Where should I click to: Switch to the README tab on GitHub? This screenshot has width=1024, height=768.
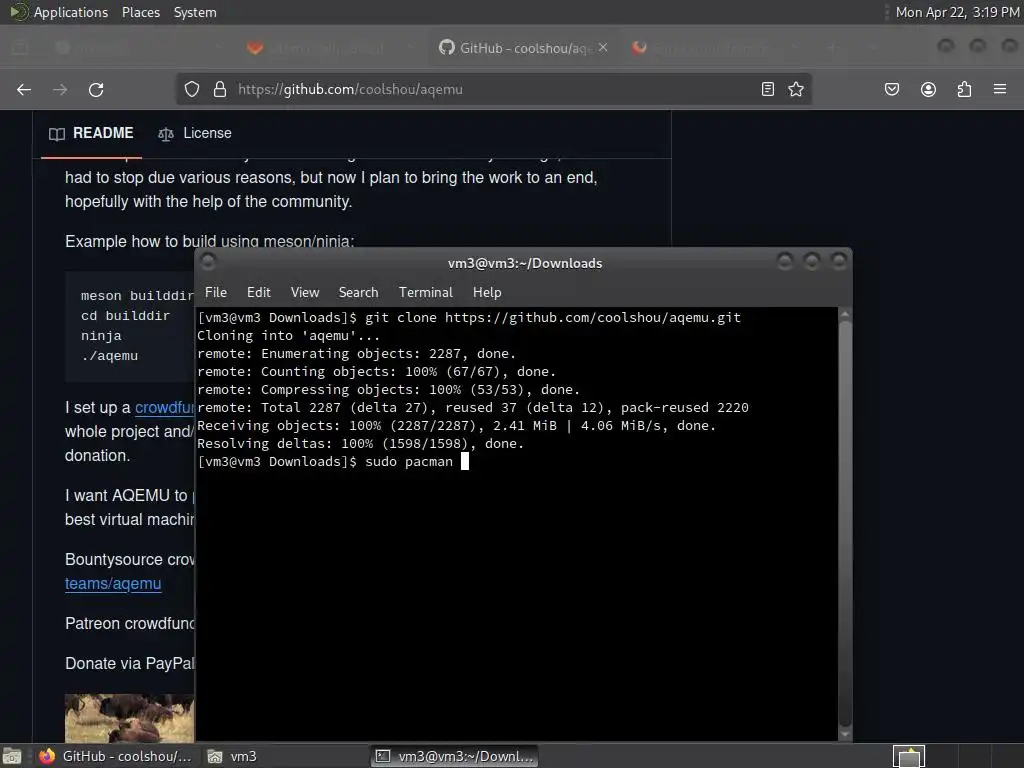[91, 133]
